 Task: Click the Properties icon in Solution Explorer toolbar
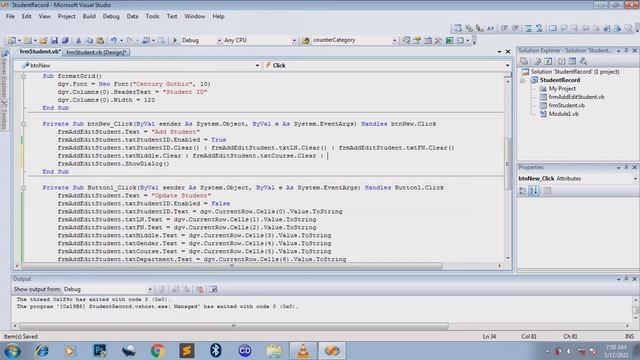tap(524, 61)
